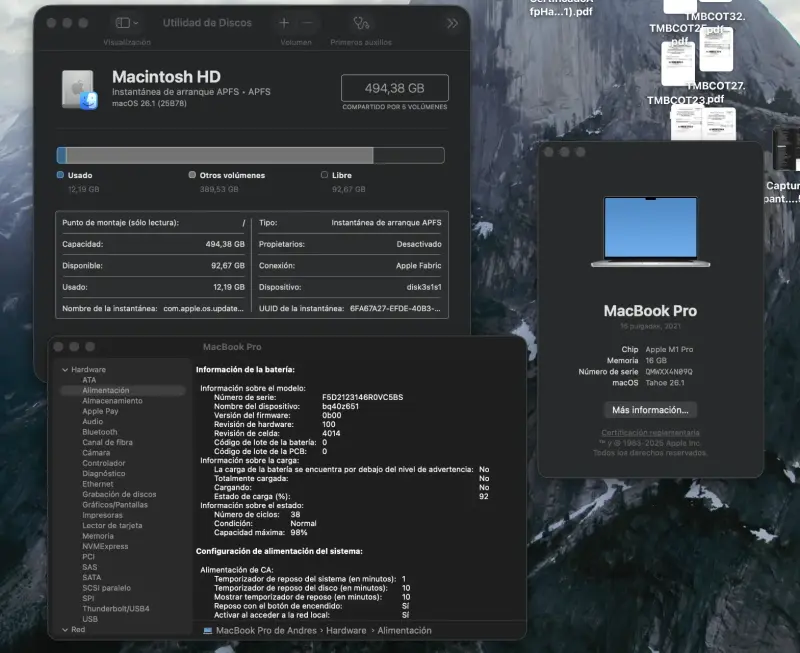This screenshot has height=653, width=800.
Task: Select Diagnóstico in the sidebar
Action: pyautogui.click(x=104, y=473)
